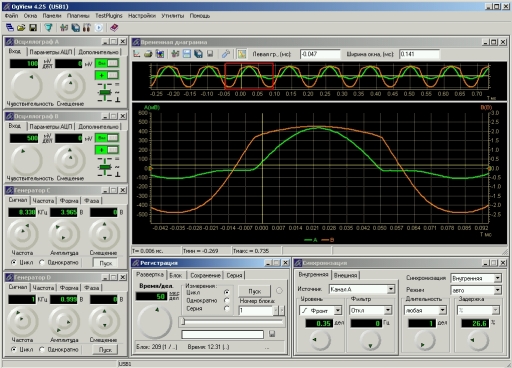Viewport: 512px width, 368px height.
Task: Select the Однократно measurement radio in Registration
Action: pos(227,300)
